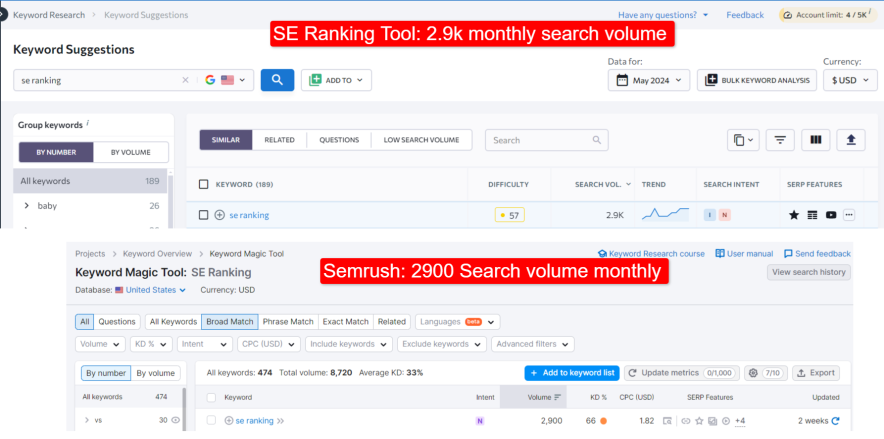The width and height of the screenshot is (884, 439).
Task: Click the double-chevron icon after Semrush 'se ranking'
Action: click(x=280, y=420)
